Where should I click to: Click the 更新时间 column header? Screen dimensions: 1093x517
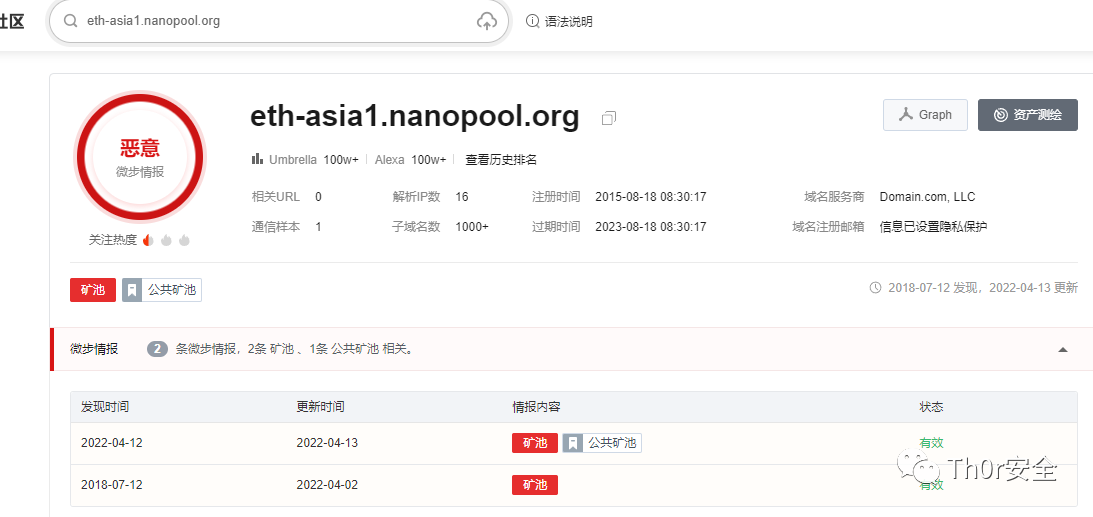320,406
